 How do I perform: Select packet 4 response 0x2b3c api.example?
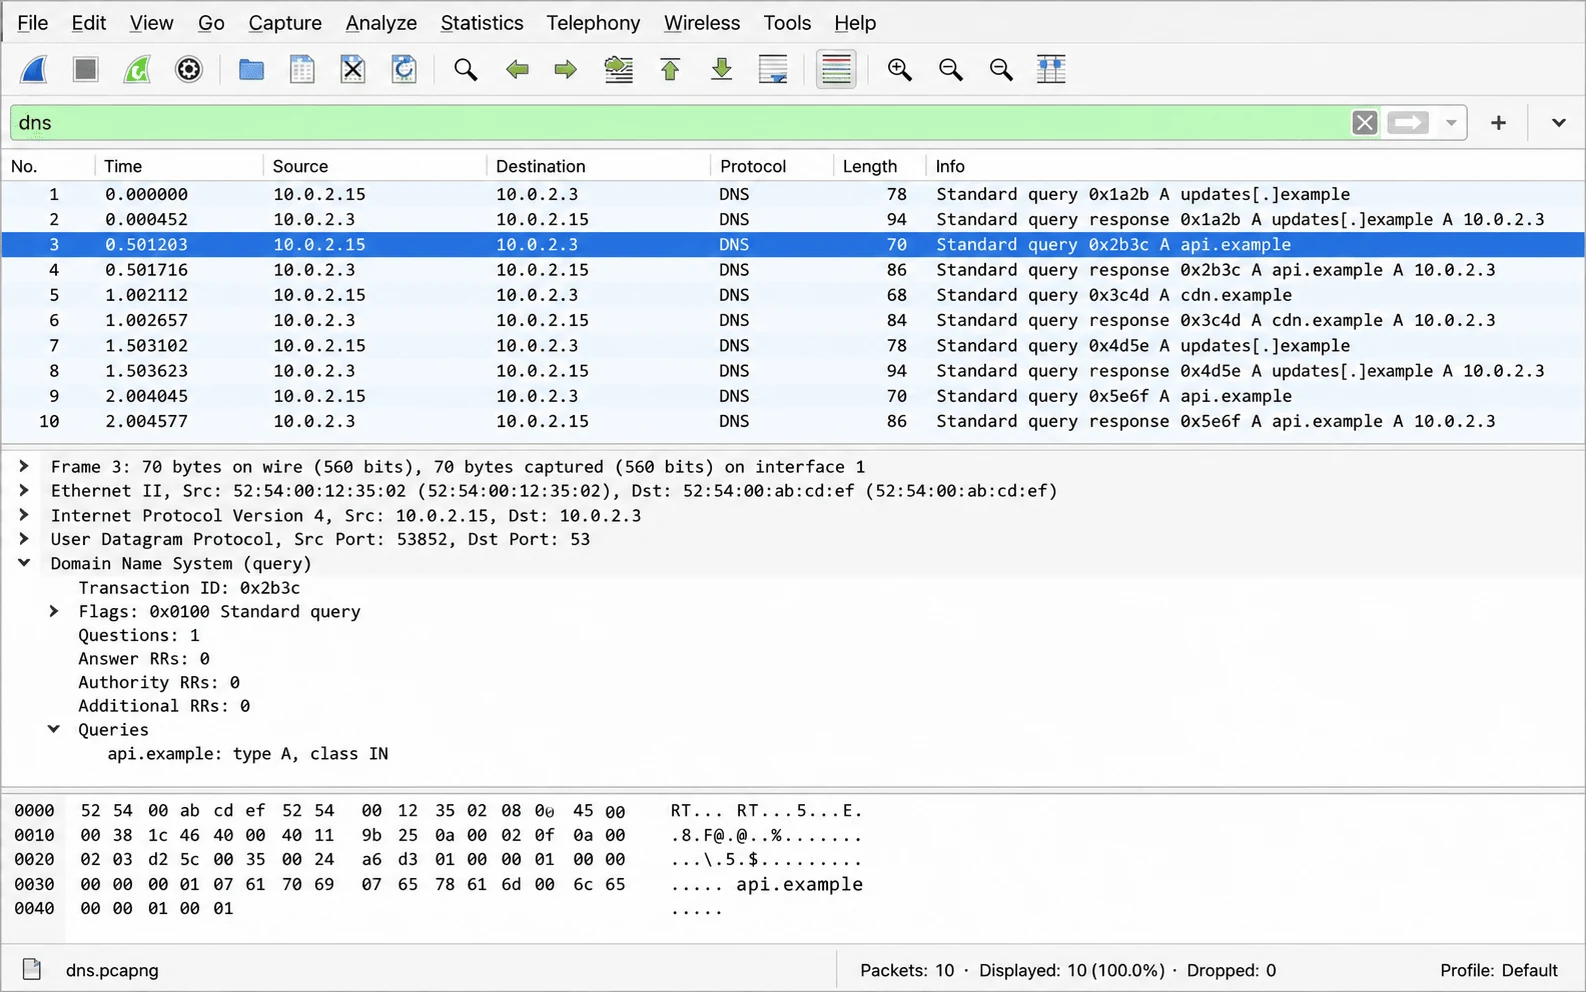coord(793,270)
